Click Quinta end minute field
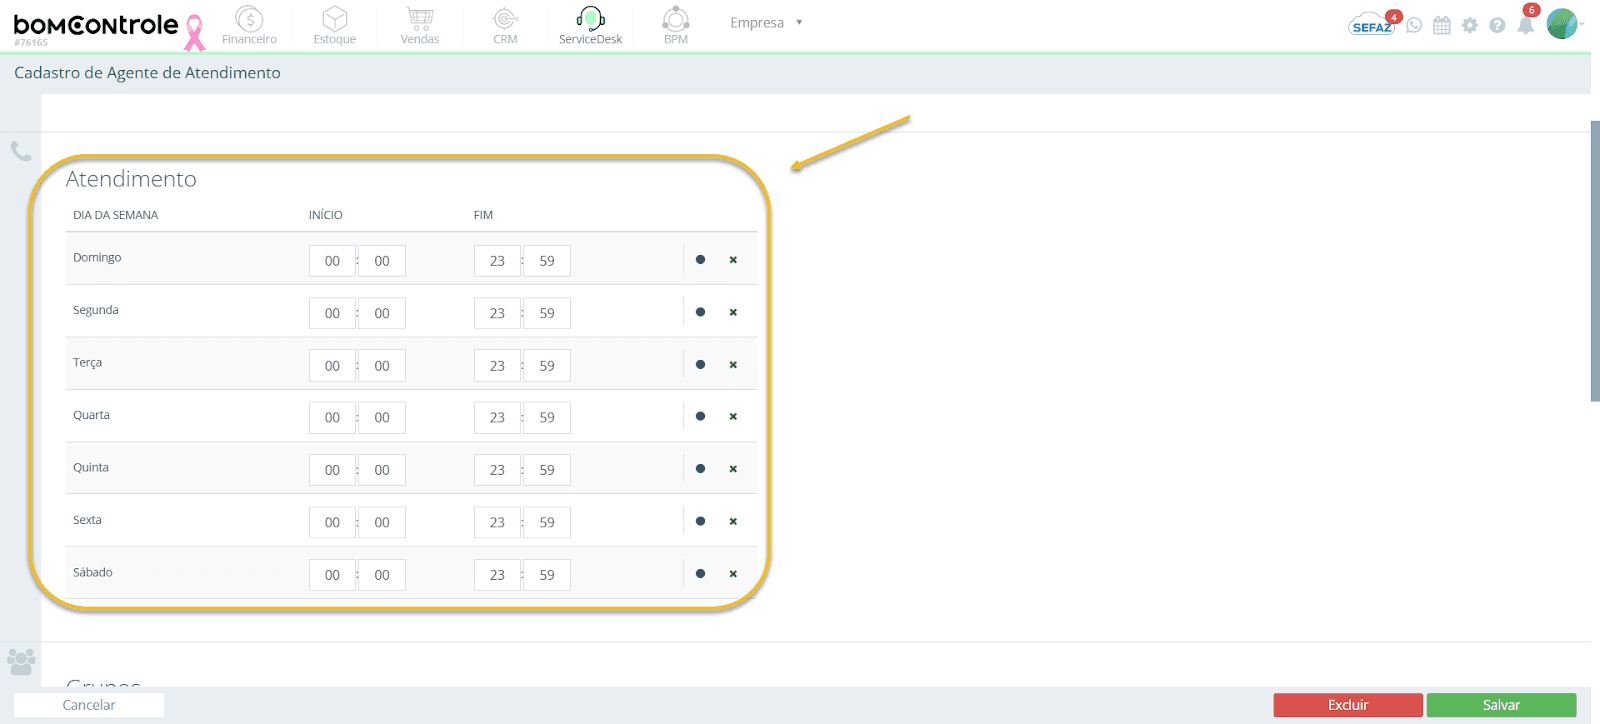 [547, 470]
